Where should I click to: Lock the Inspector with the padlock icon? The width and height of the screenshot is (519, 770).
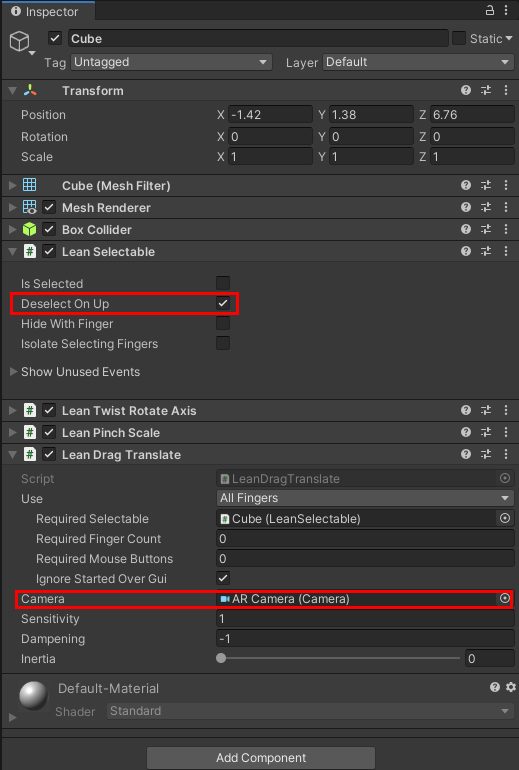(490, 10)
